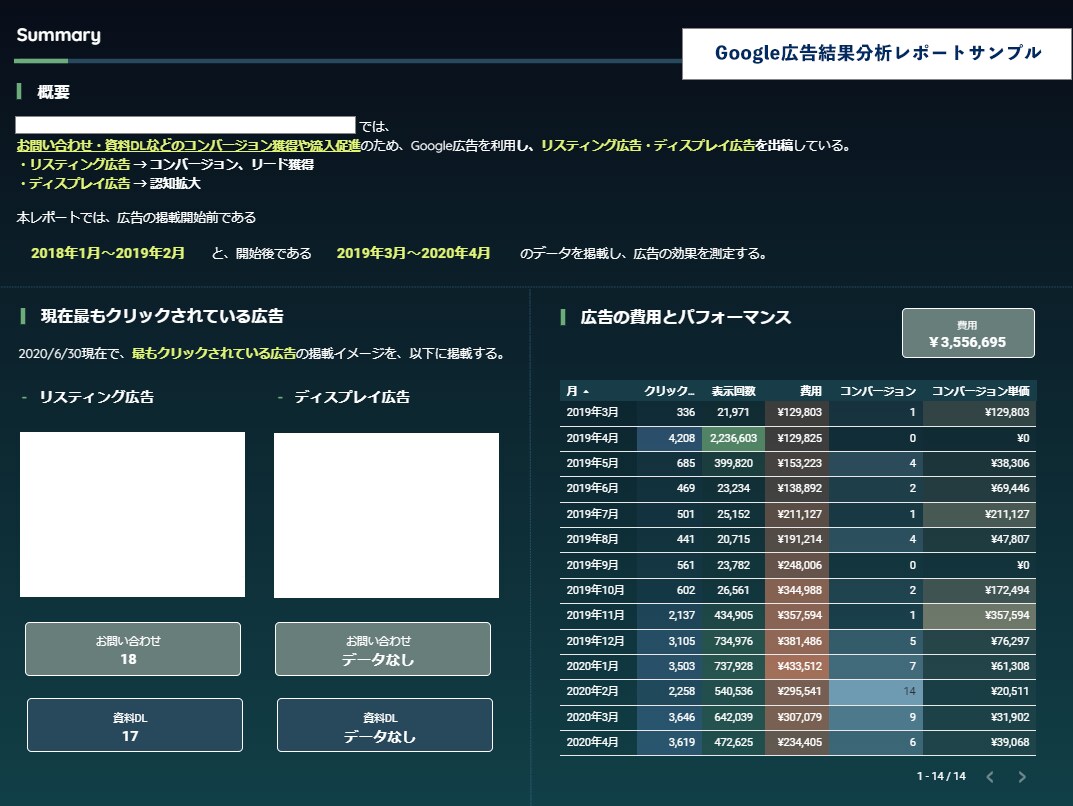Click the 1 - 14 / 14 pagination text

pyautogui.click(x=941, y=776)
